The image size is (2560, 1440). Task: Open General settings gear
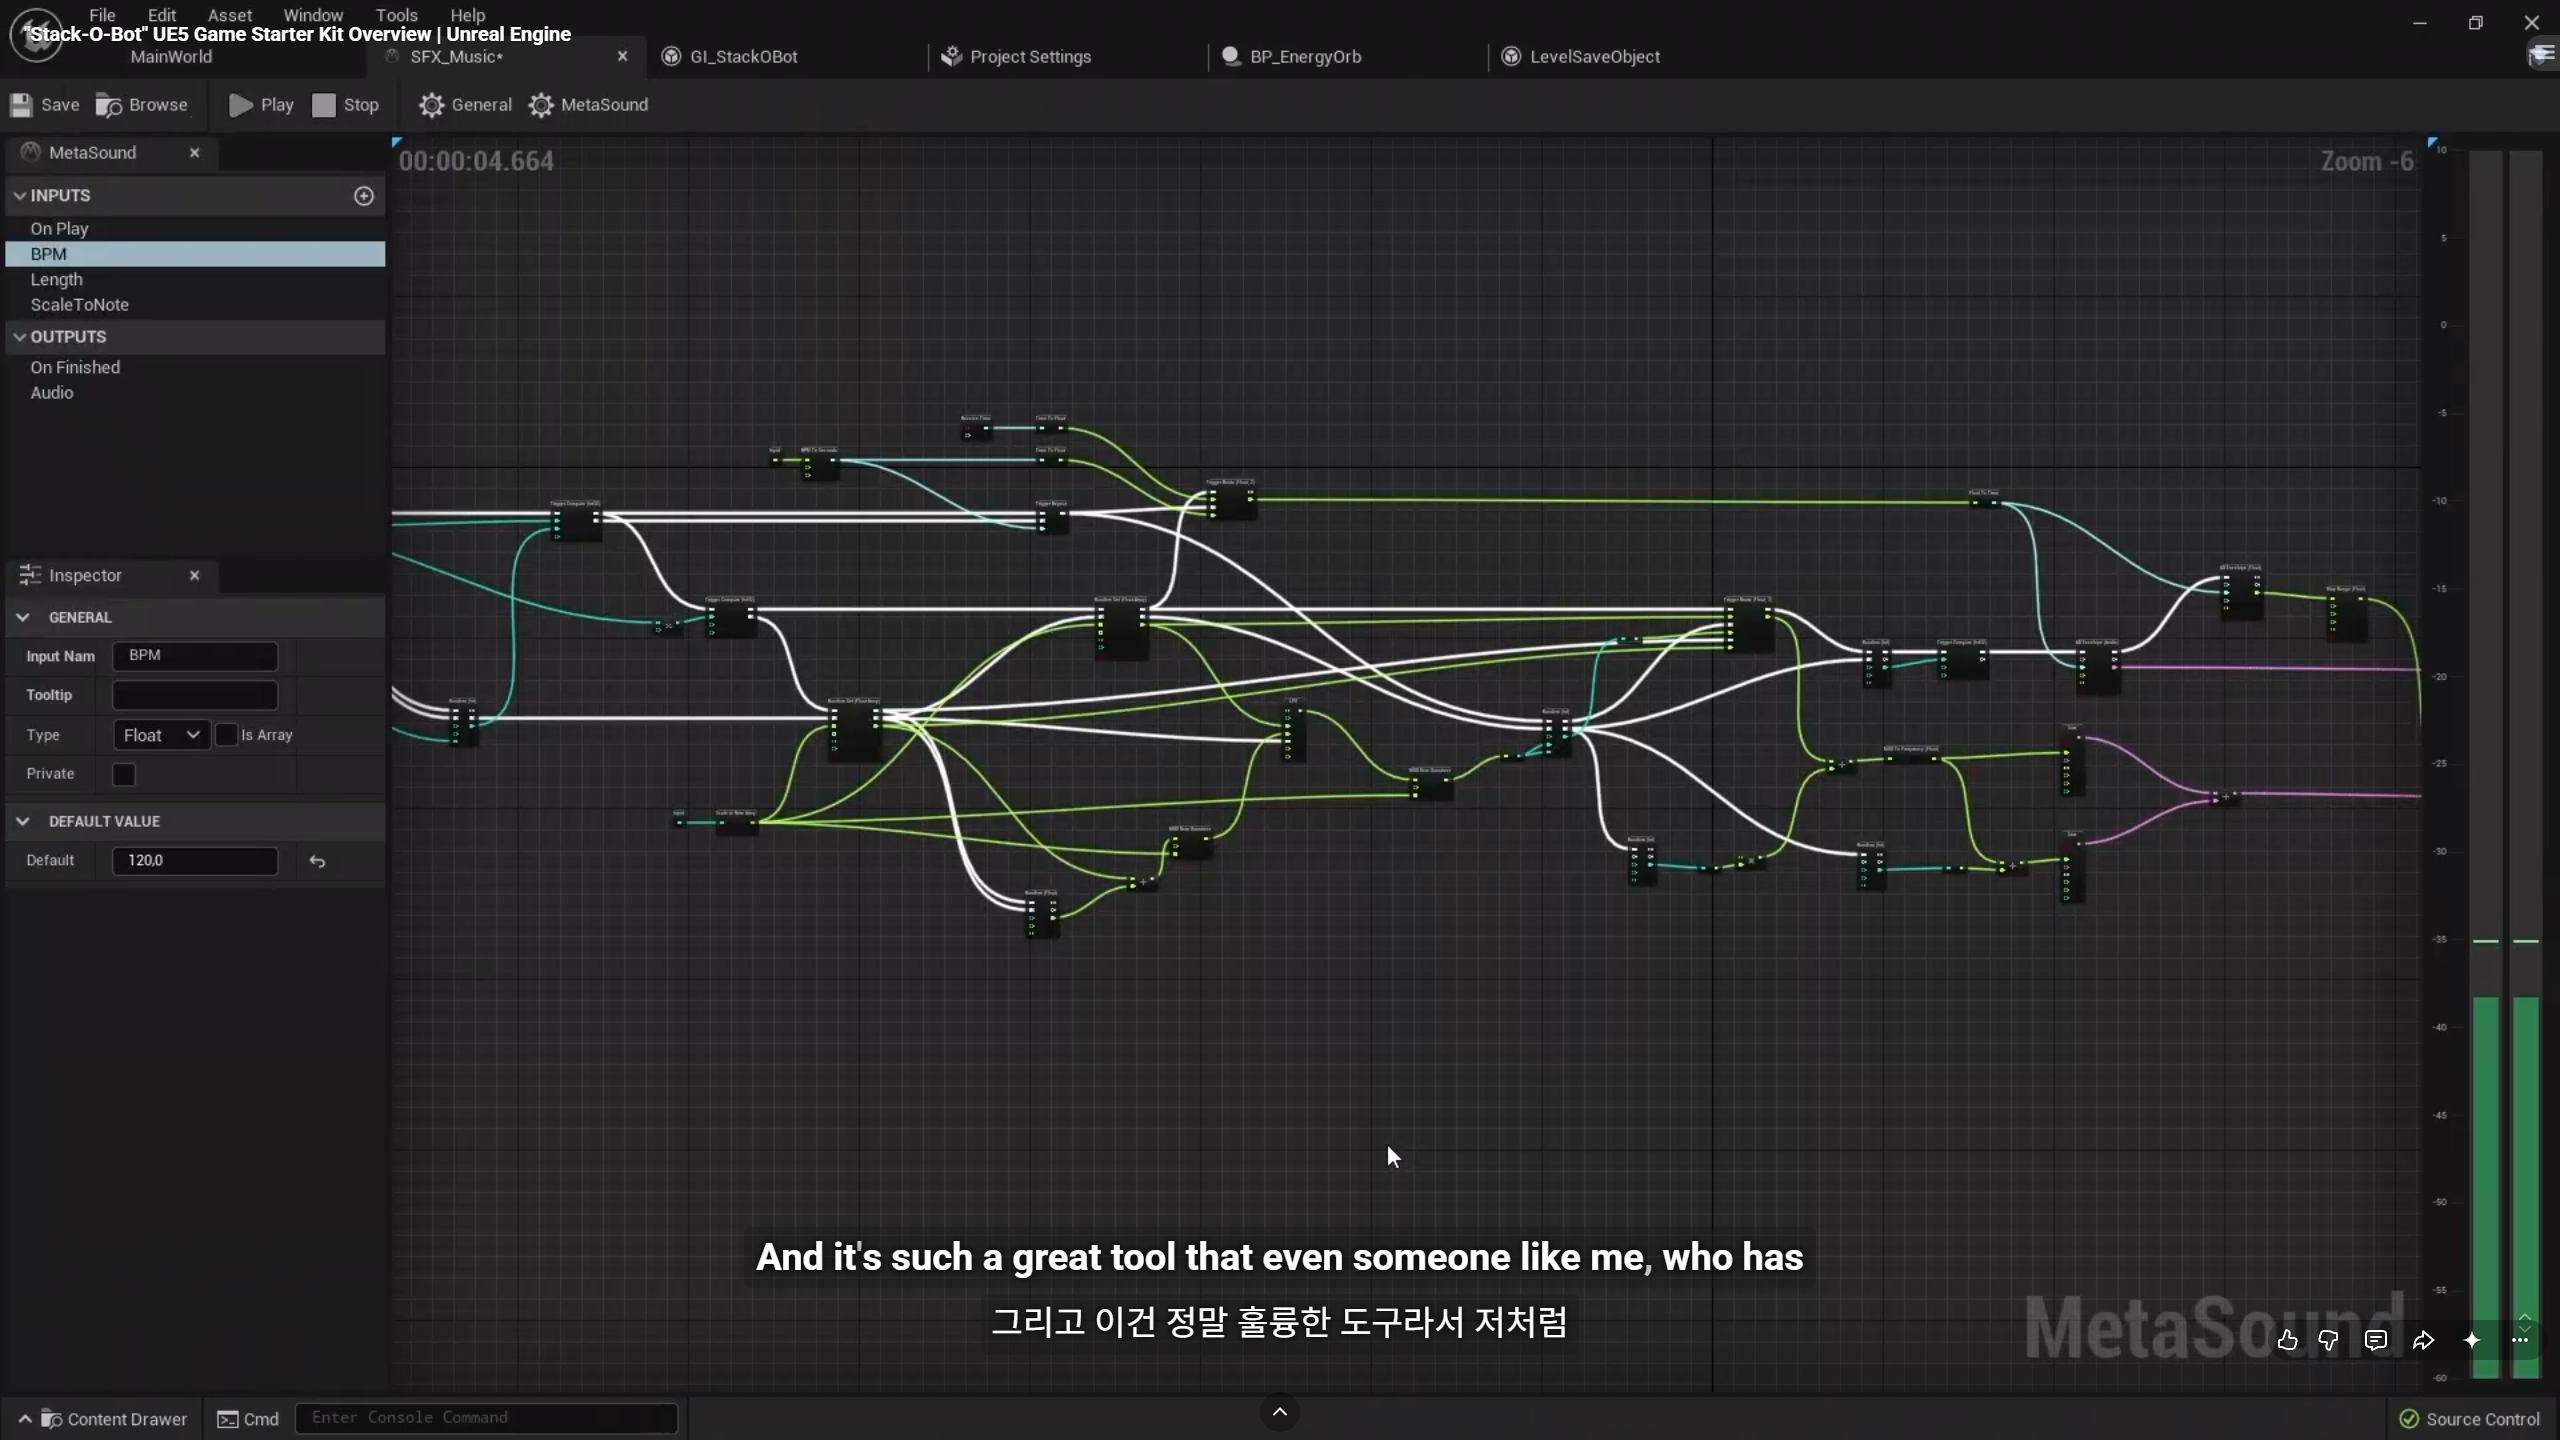click(465, 105)
